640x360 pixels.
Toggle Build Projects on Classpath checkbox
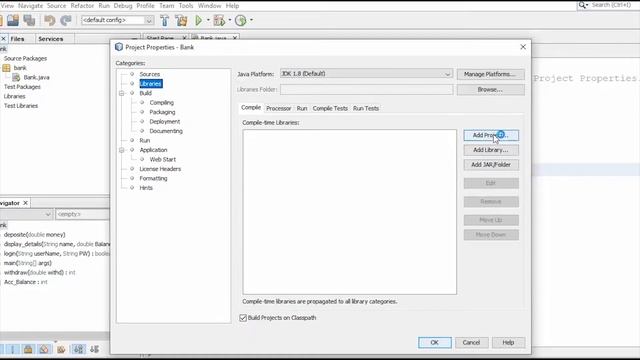[243, 318]
